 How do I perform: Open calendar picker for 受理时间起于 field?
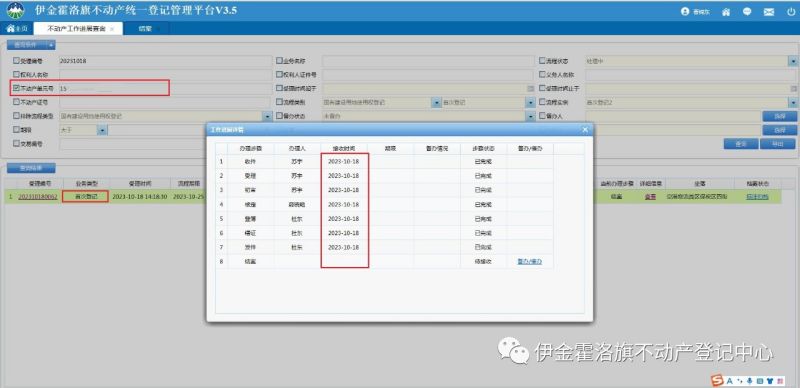531,88
